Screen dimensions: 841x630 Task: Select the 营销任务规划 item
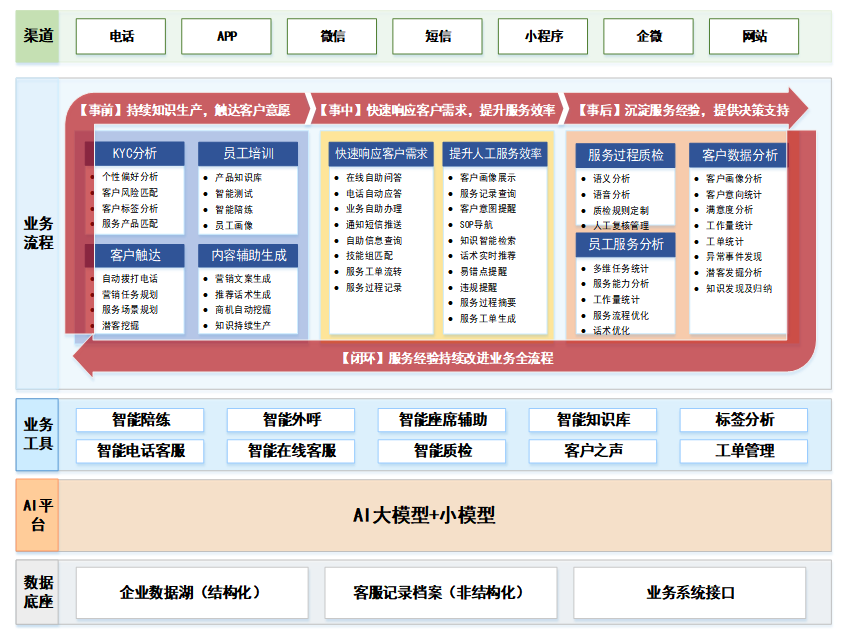[130, 294]
